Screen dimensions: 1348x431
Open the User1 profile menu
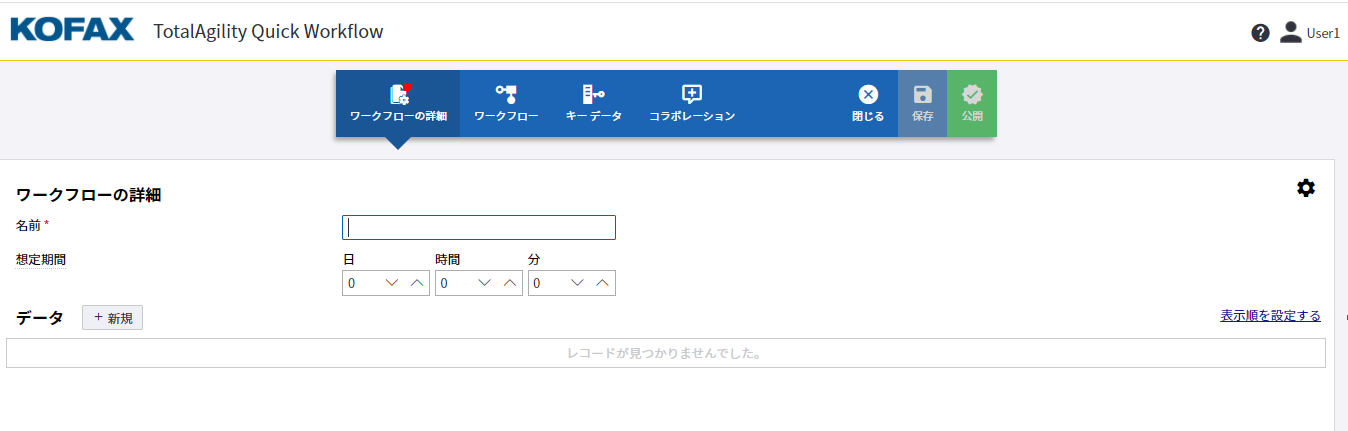[1309, 33]
